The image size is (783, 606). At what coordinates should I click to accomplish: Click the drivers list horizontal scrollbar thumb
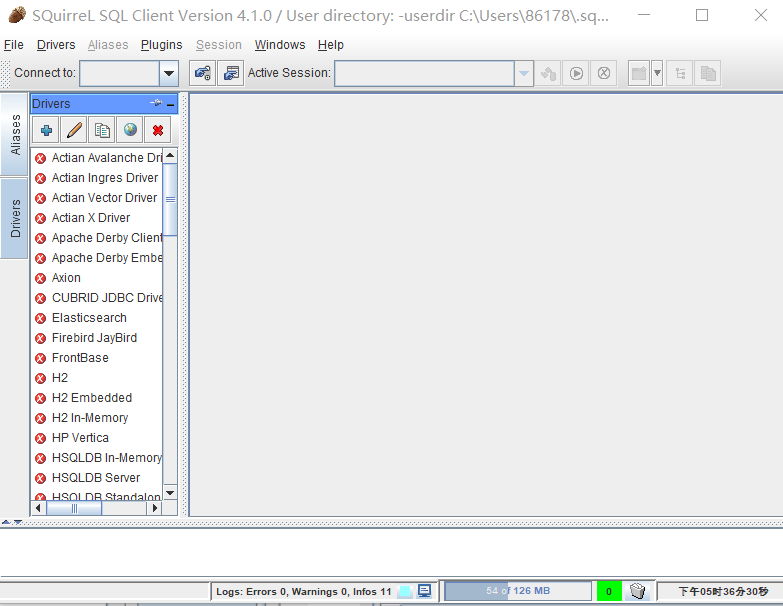click(74, 508)
